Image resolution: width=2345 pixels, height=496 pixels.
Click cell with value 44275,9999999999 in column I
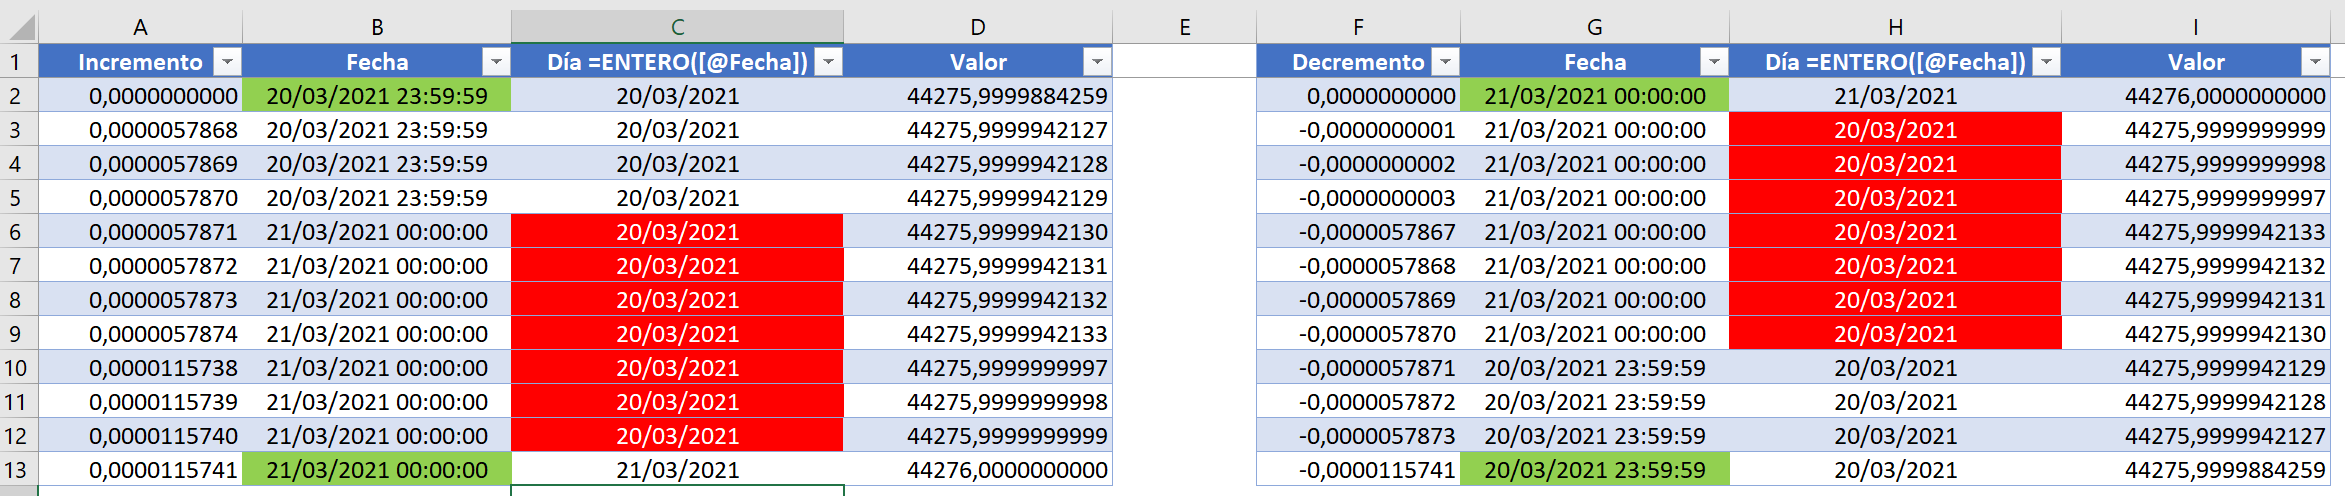click(2195, 130)
